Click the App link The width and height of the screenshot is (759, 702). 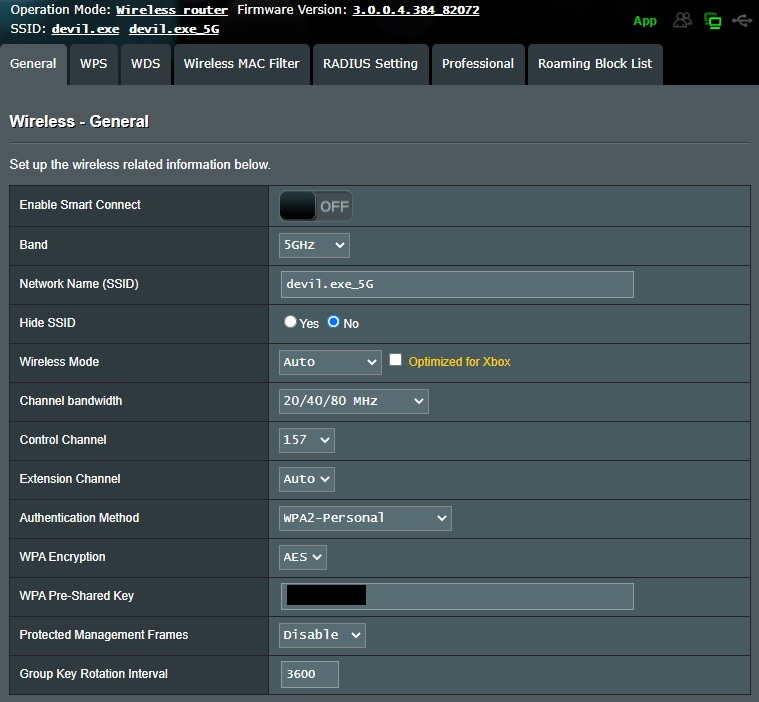point(645,21)
